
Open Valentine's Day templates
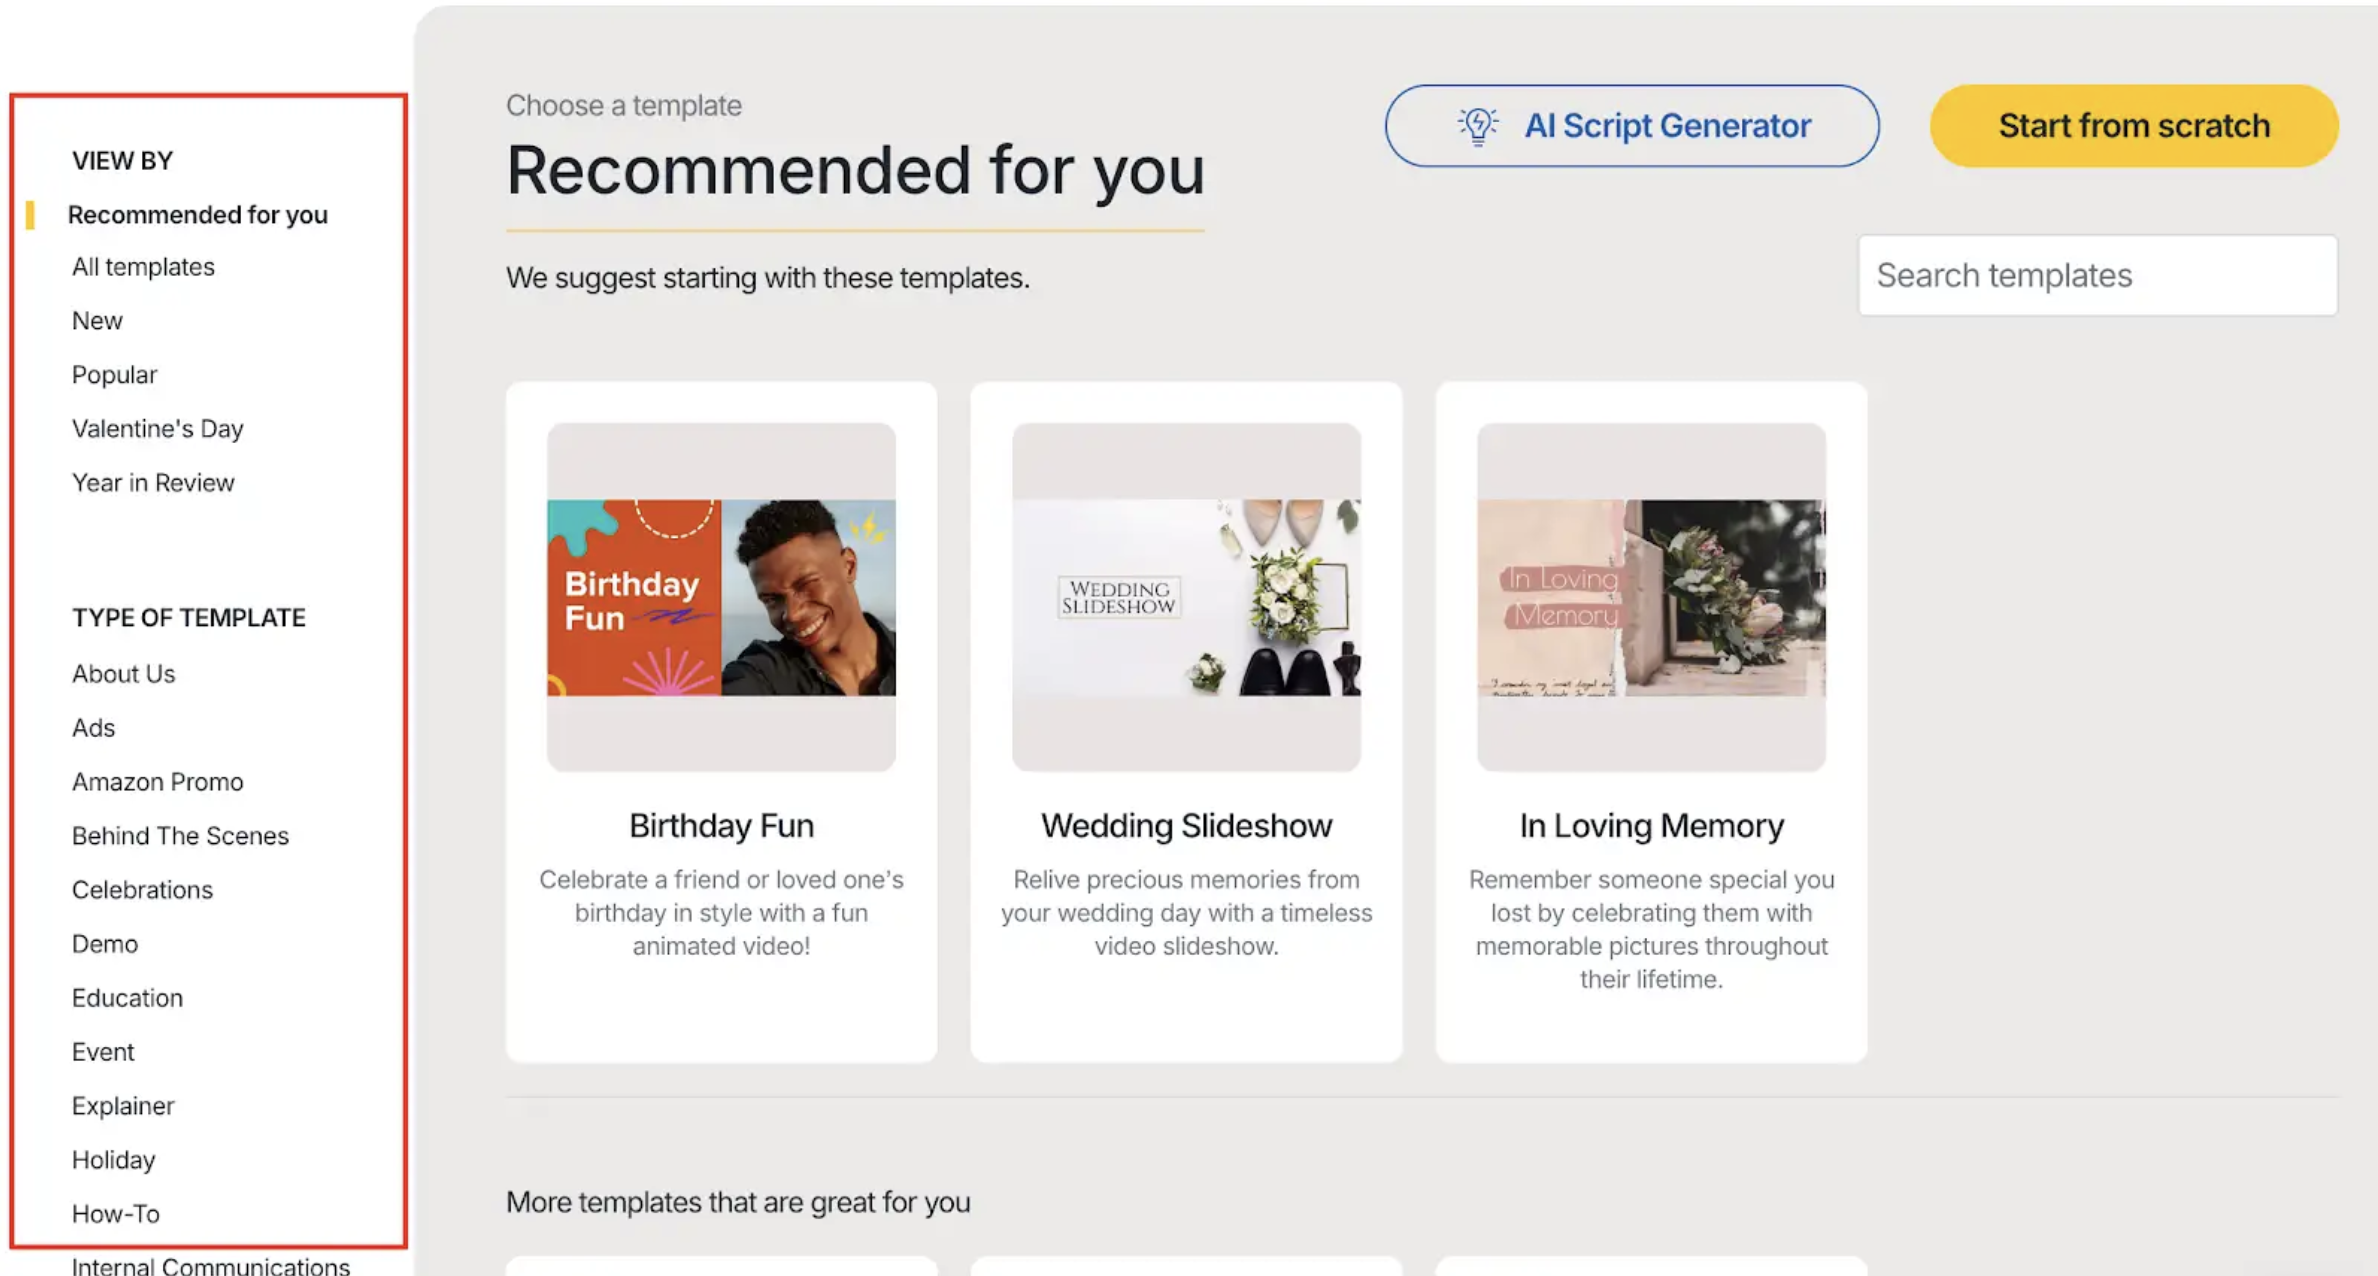click(x=158, y=429)
